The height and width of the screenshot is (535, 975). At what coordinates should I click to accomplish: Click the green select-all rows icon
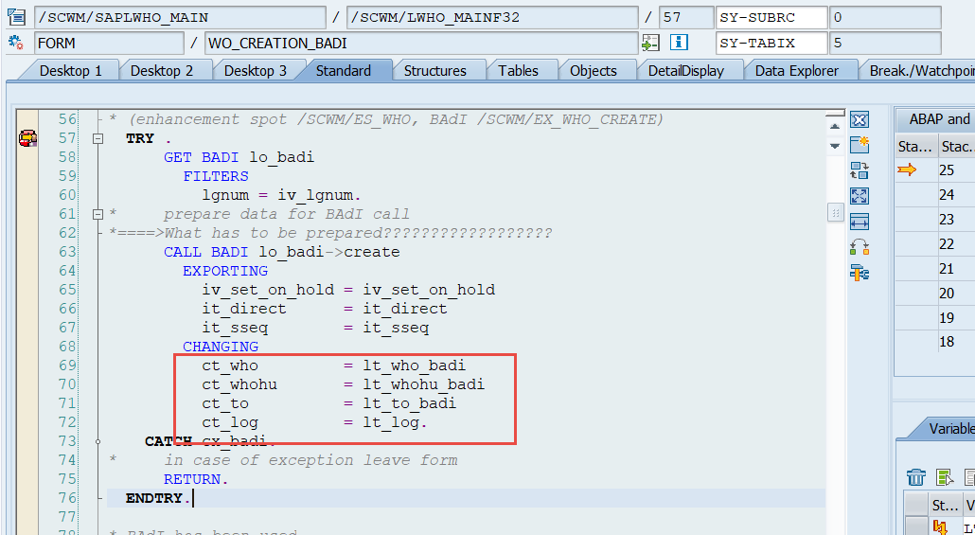coord(945,477)
